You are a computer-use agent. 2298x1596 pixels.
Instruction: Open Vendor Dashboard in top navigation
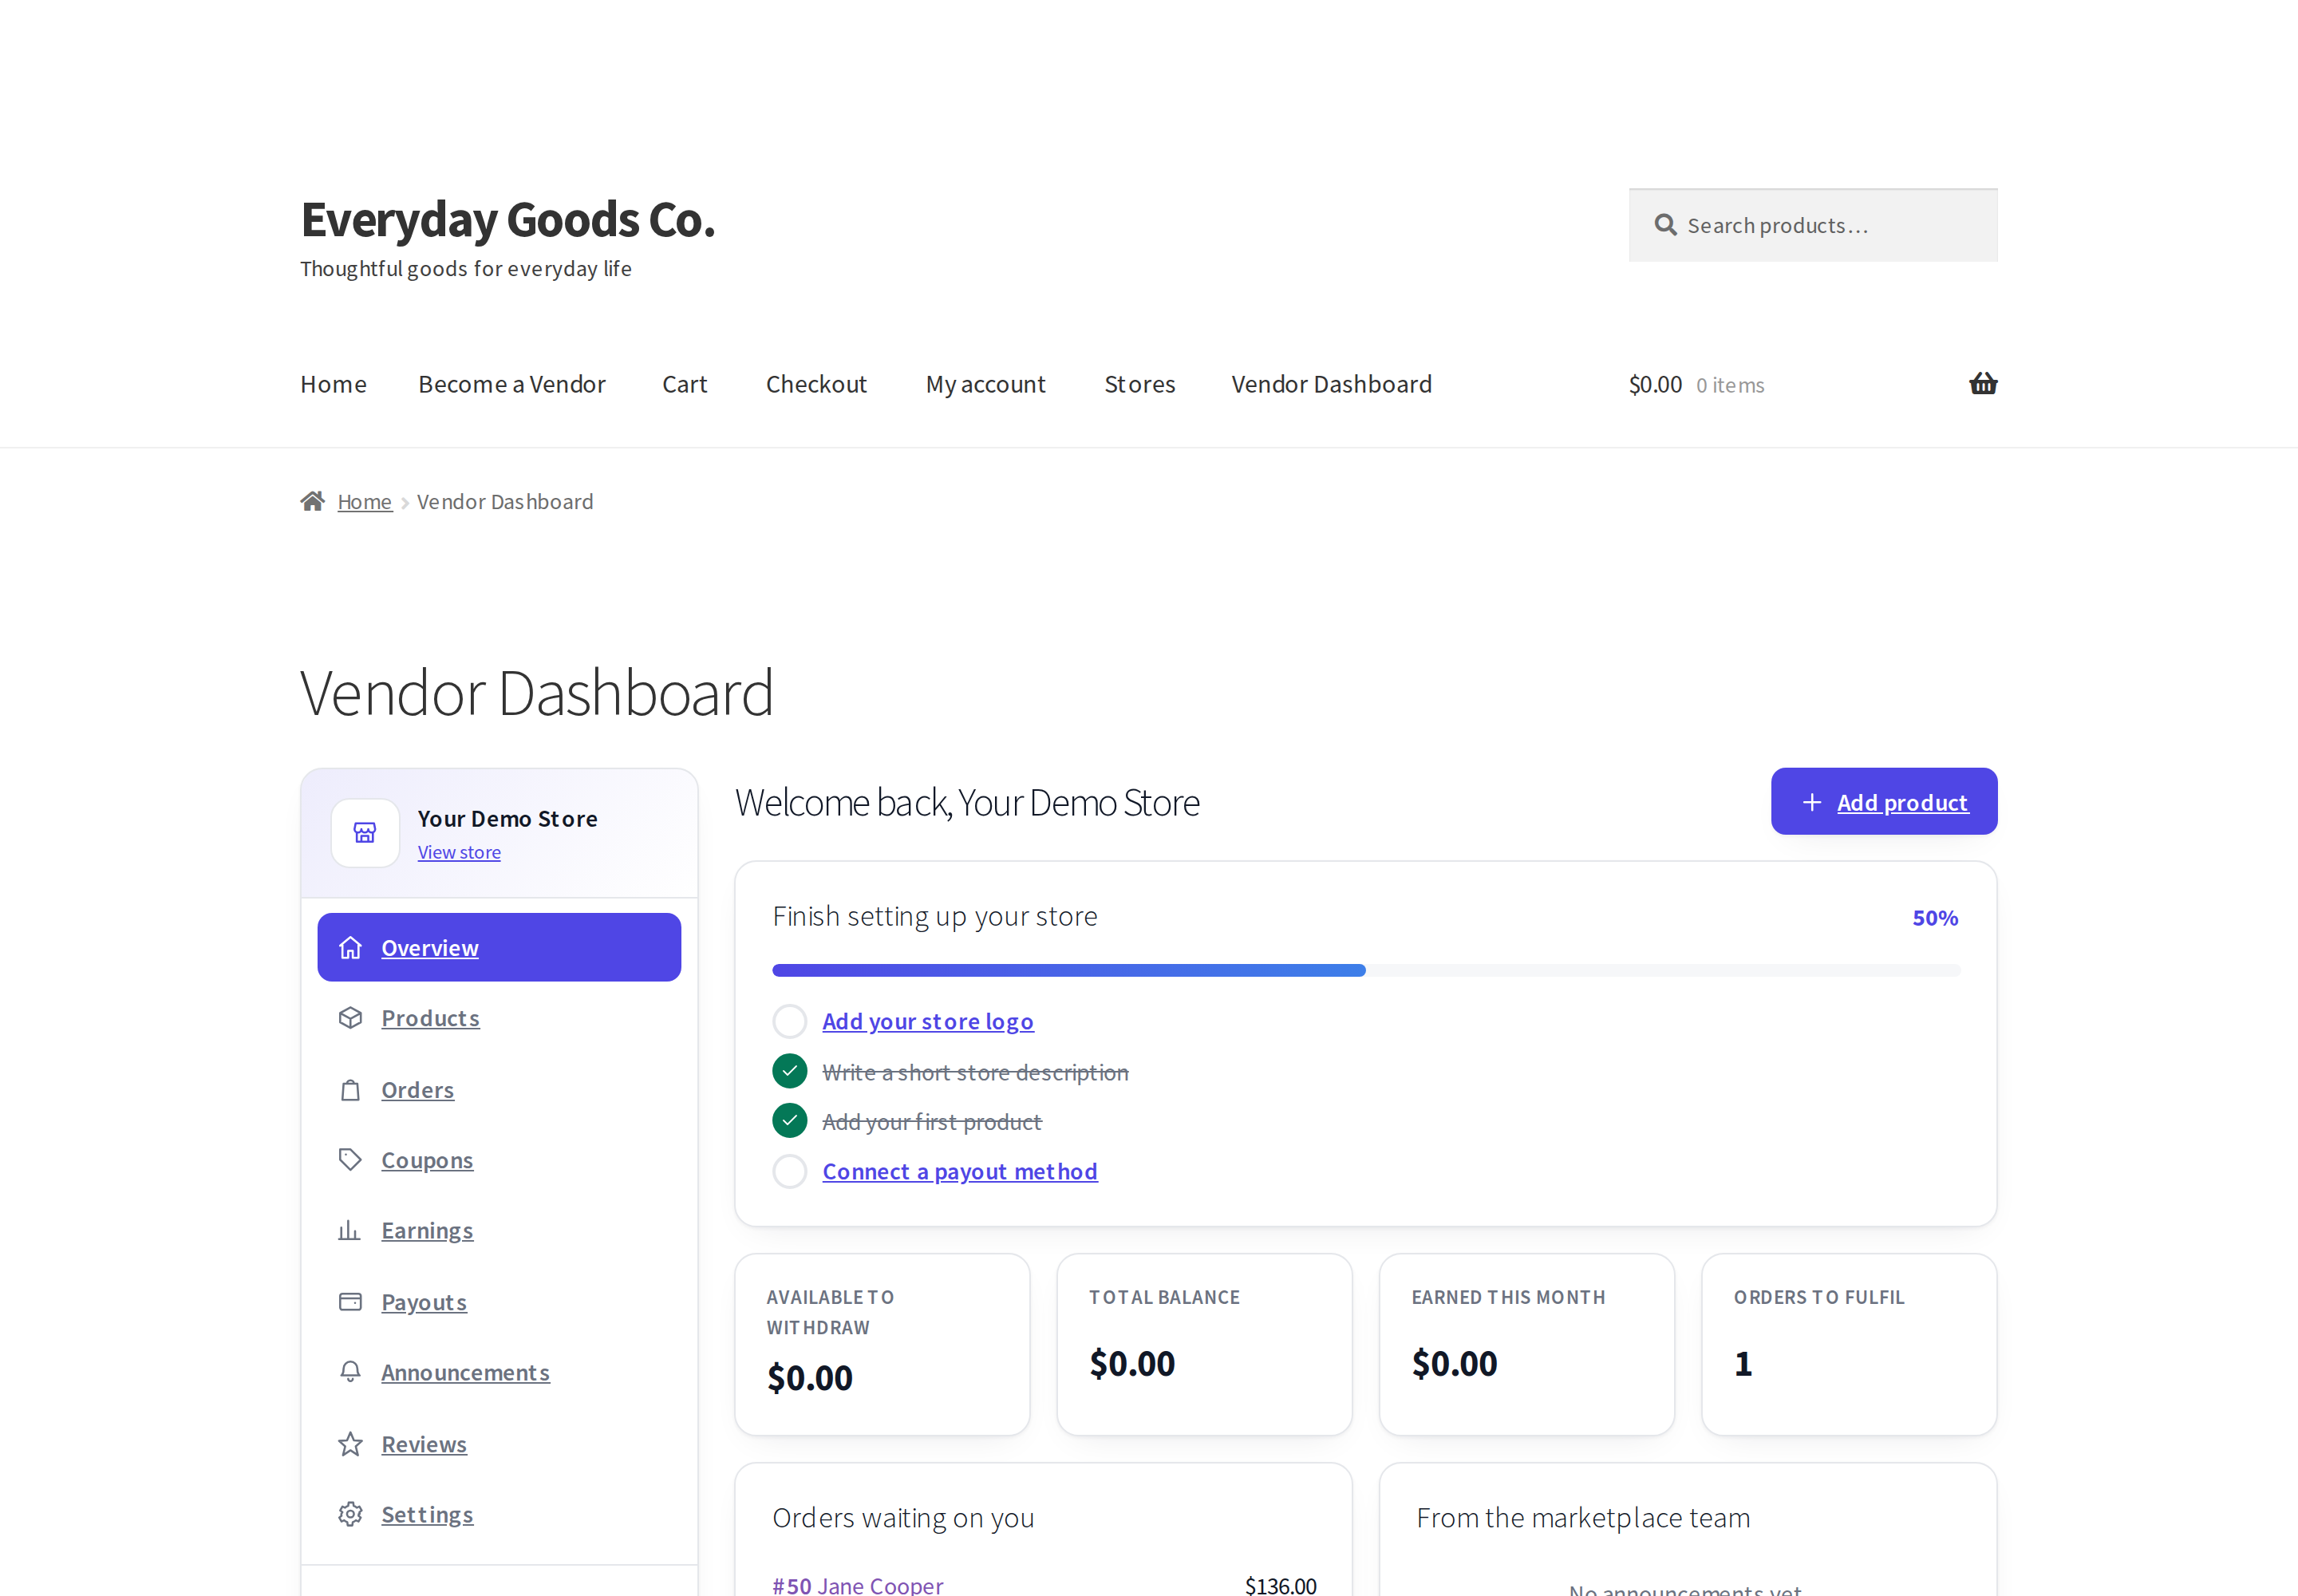(x=1332, y=384)
